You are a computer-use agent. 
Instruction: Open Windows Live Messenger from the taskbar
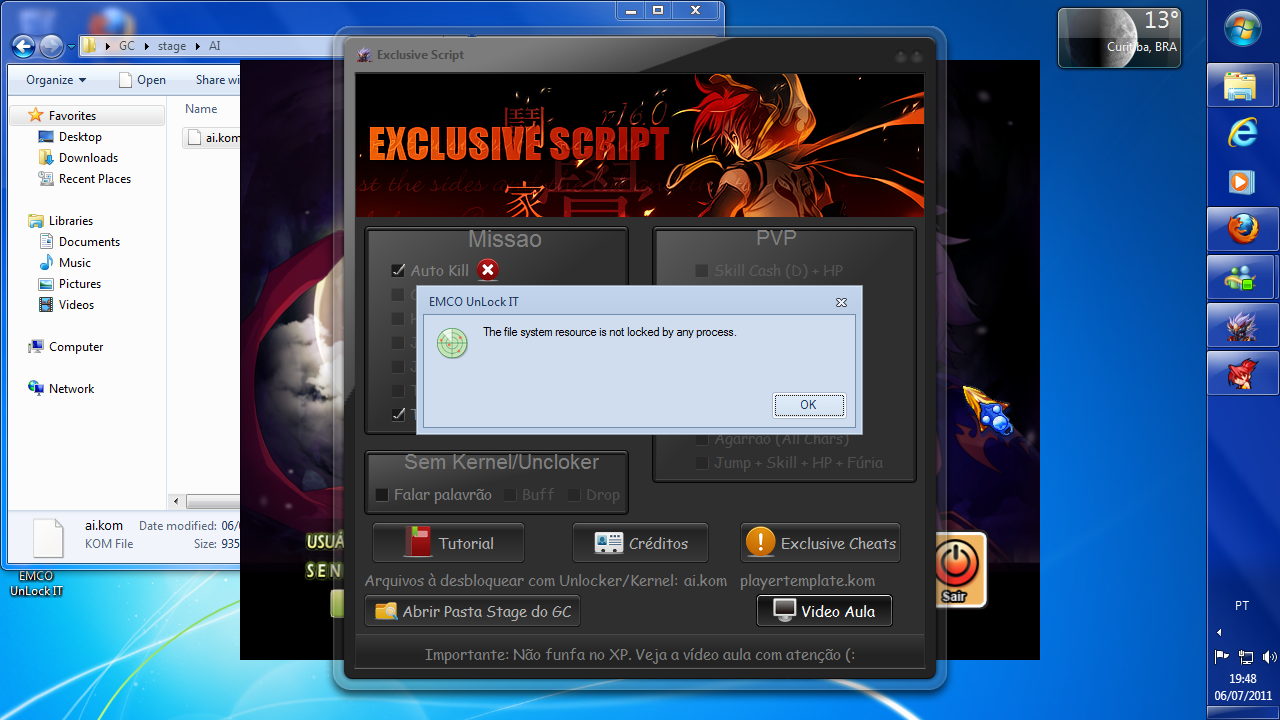coord(1241,277)
